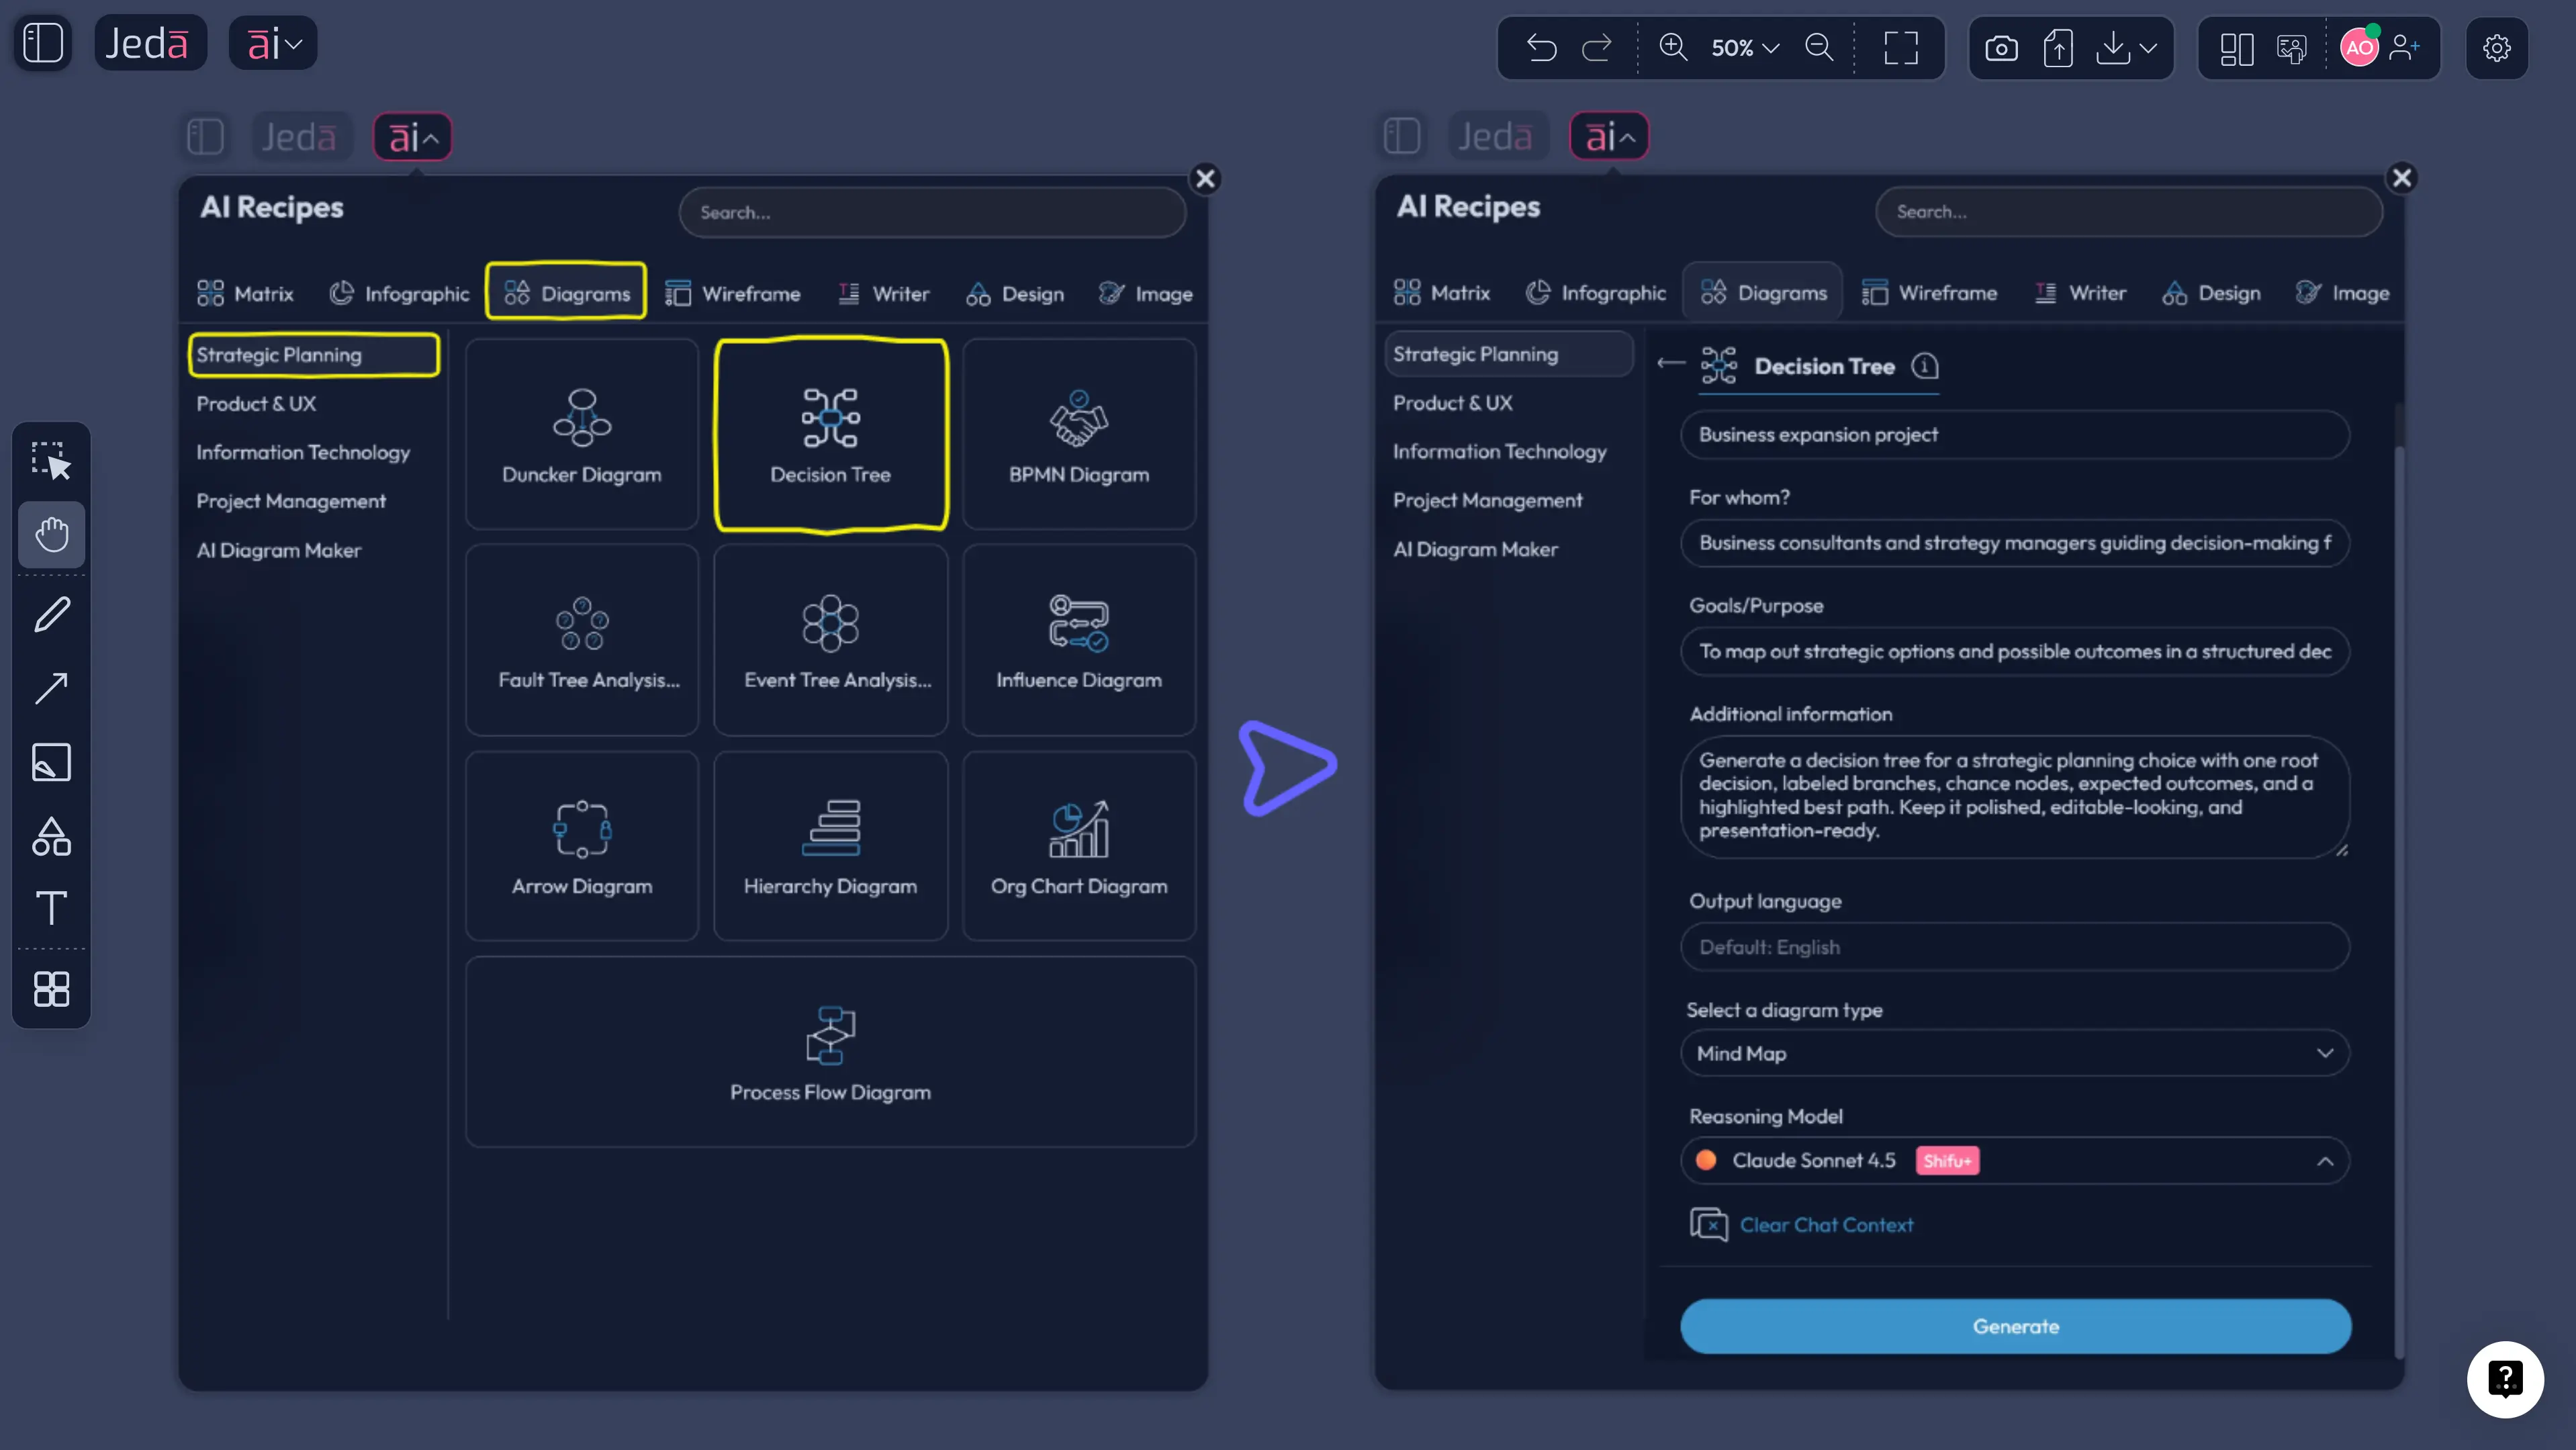
Task: Select the Pen tool
Action: point(52,613)
